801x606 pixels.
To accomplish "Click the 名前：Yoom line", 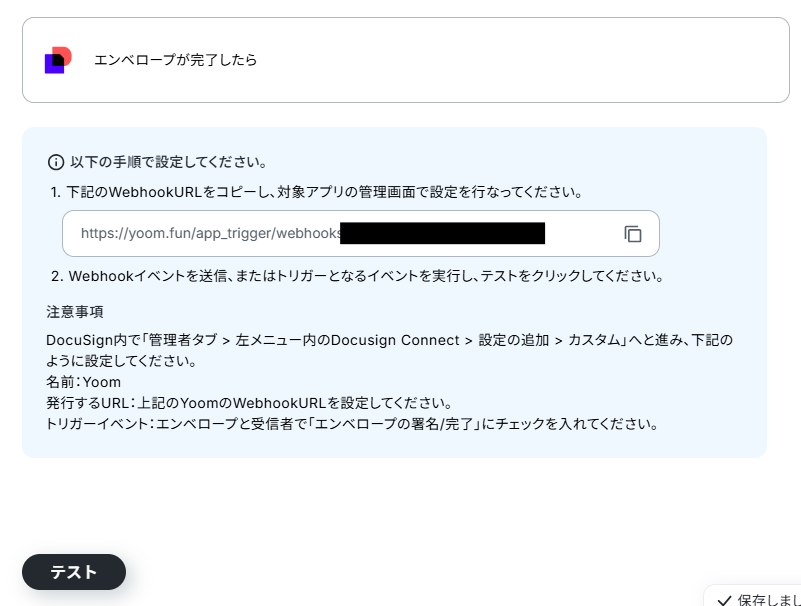I will pyautogui.click(x=84, y=382).
